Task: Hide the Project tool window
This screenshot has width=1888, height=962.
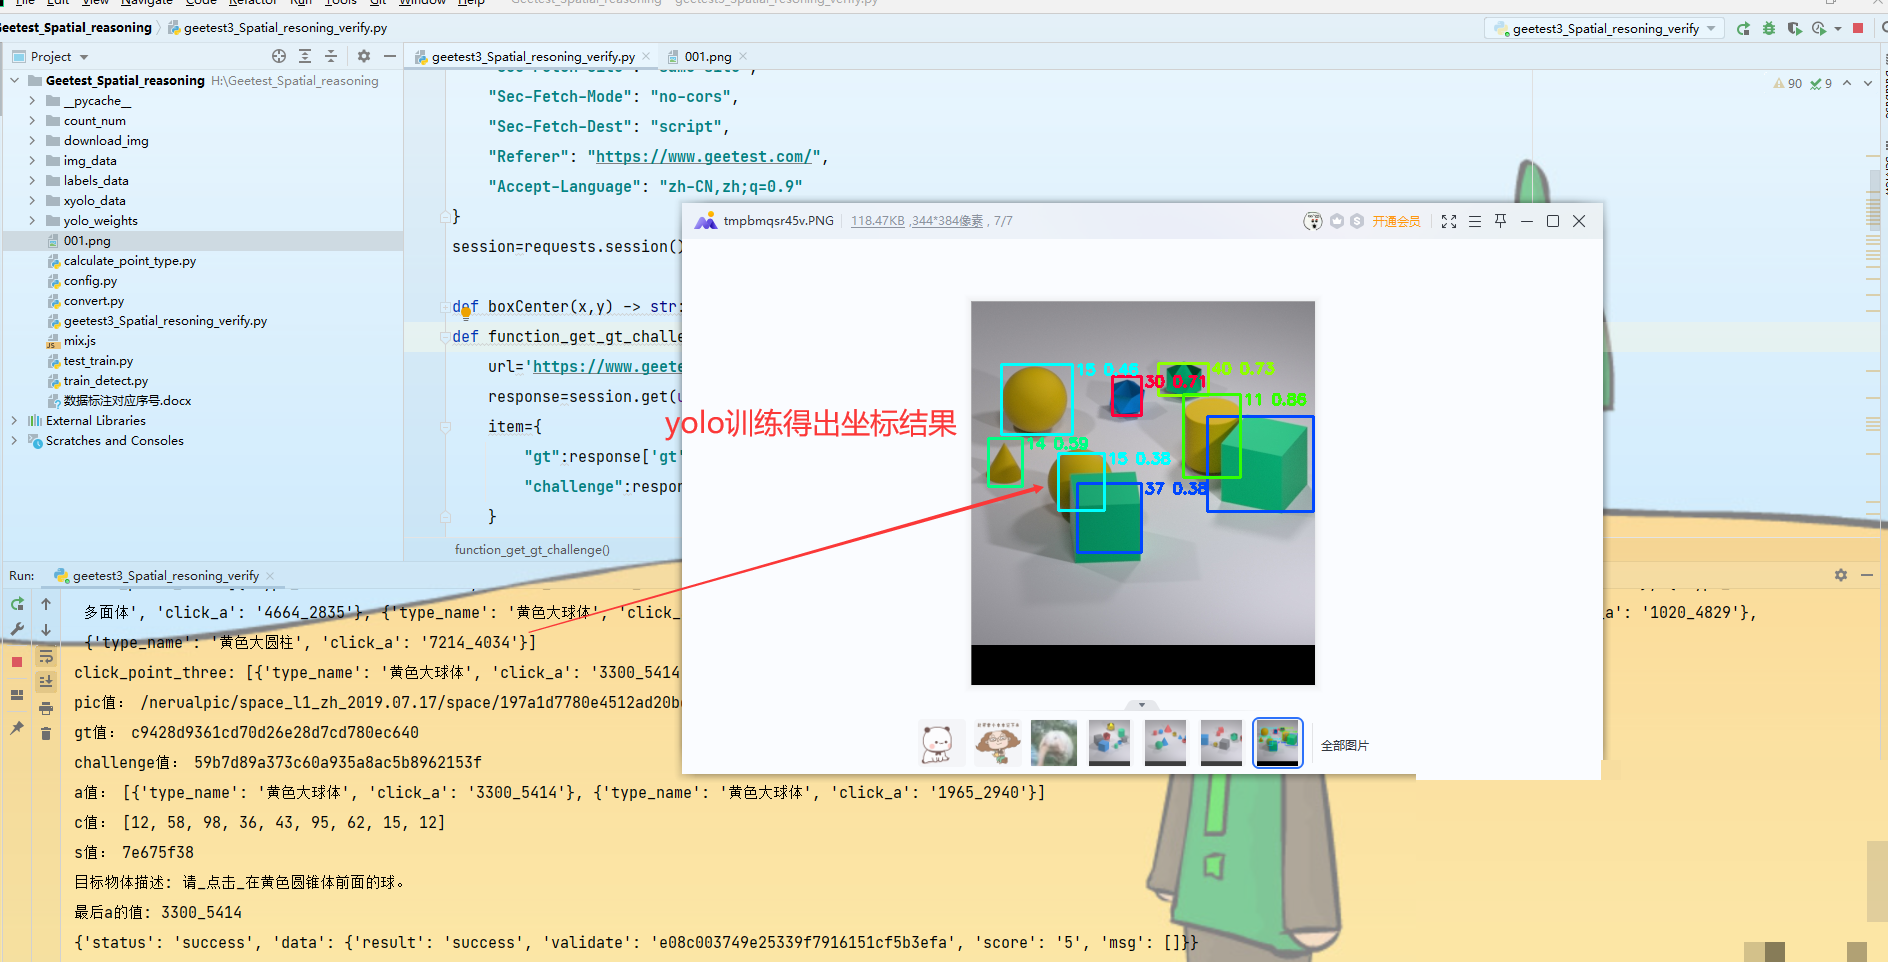Action: point(390,57)
